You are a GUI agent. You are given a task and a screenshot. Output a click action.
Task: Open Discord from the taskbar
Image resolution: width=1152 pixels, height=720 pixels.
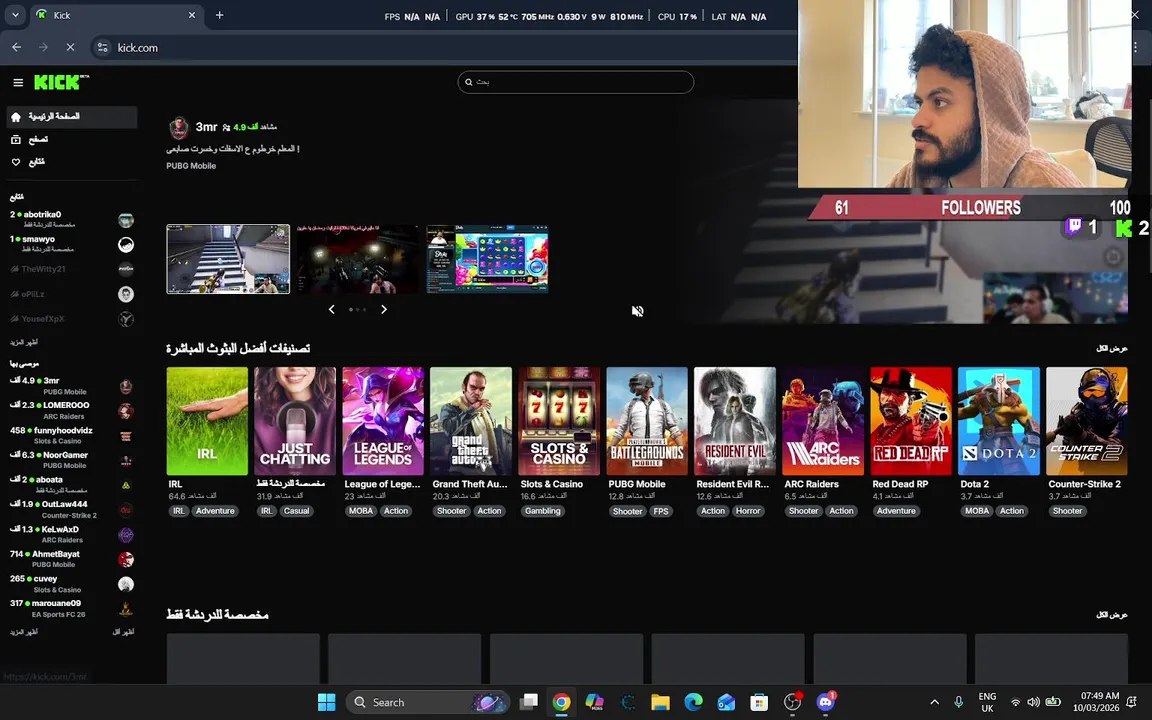click(x=826, y=702)
